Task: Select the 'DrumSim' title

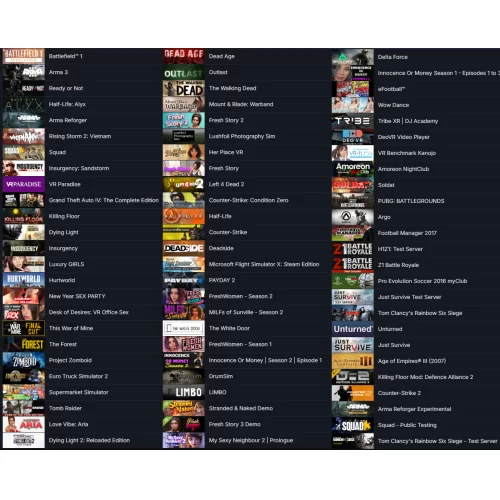Action: click(221, 376)
